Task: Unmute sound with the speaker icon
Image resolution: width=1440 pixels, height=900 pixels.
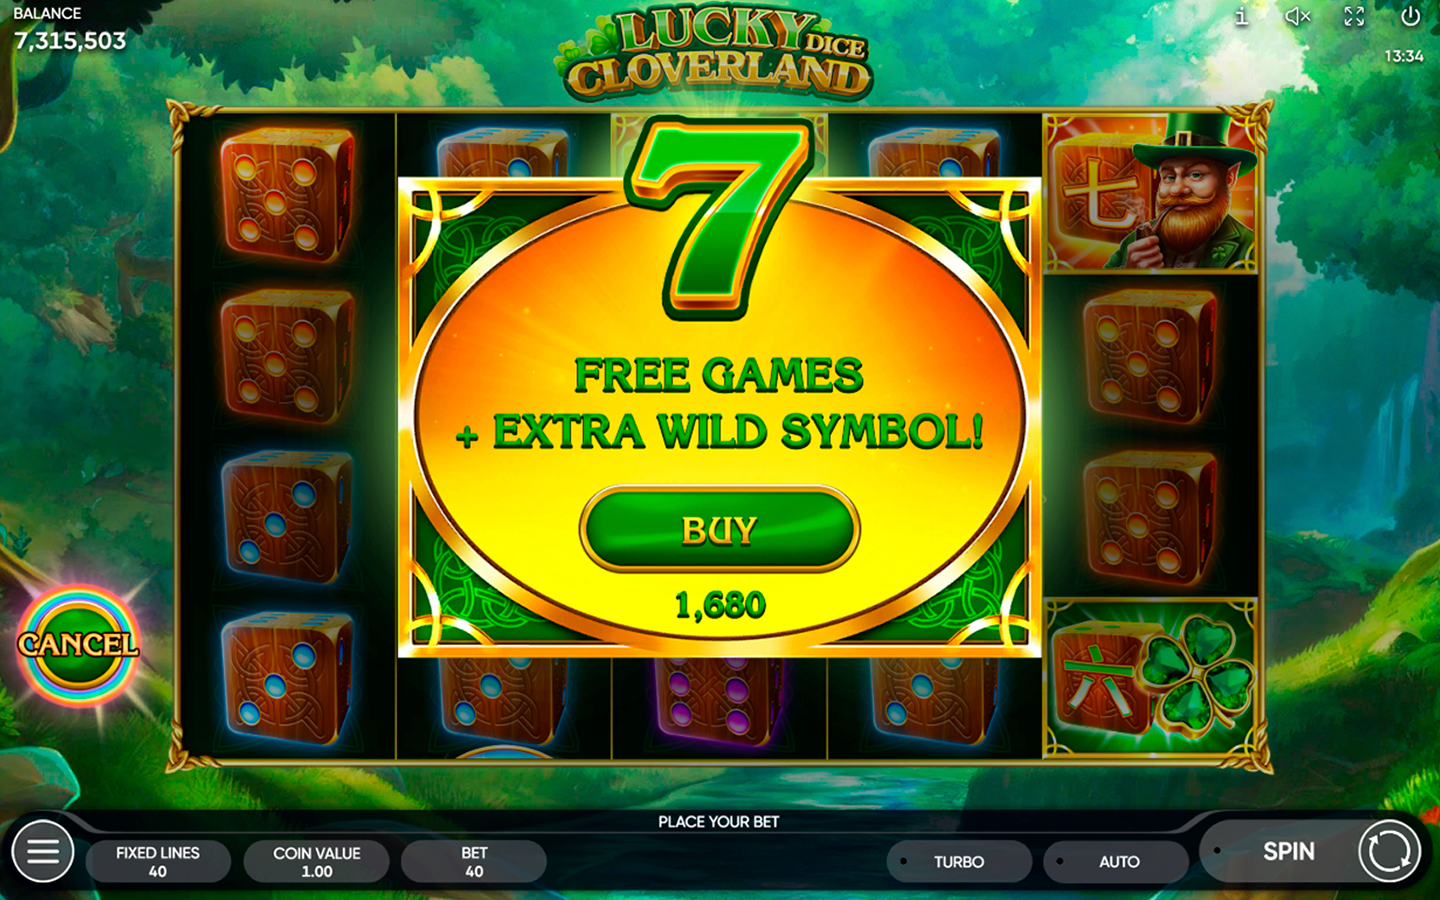Action: tap(1297, 16)
